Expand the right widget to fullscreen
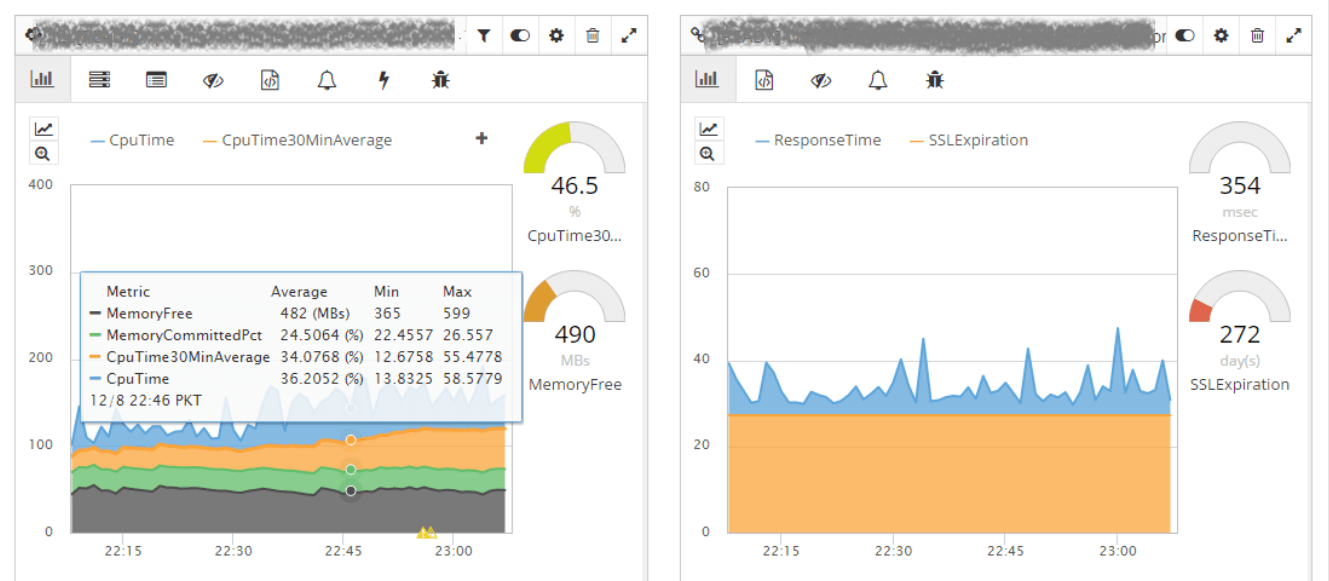 pos(1294,36)
